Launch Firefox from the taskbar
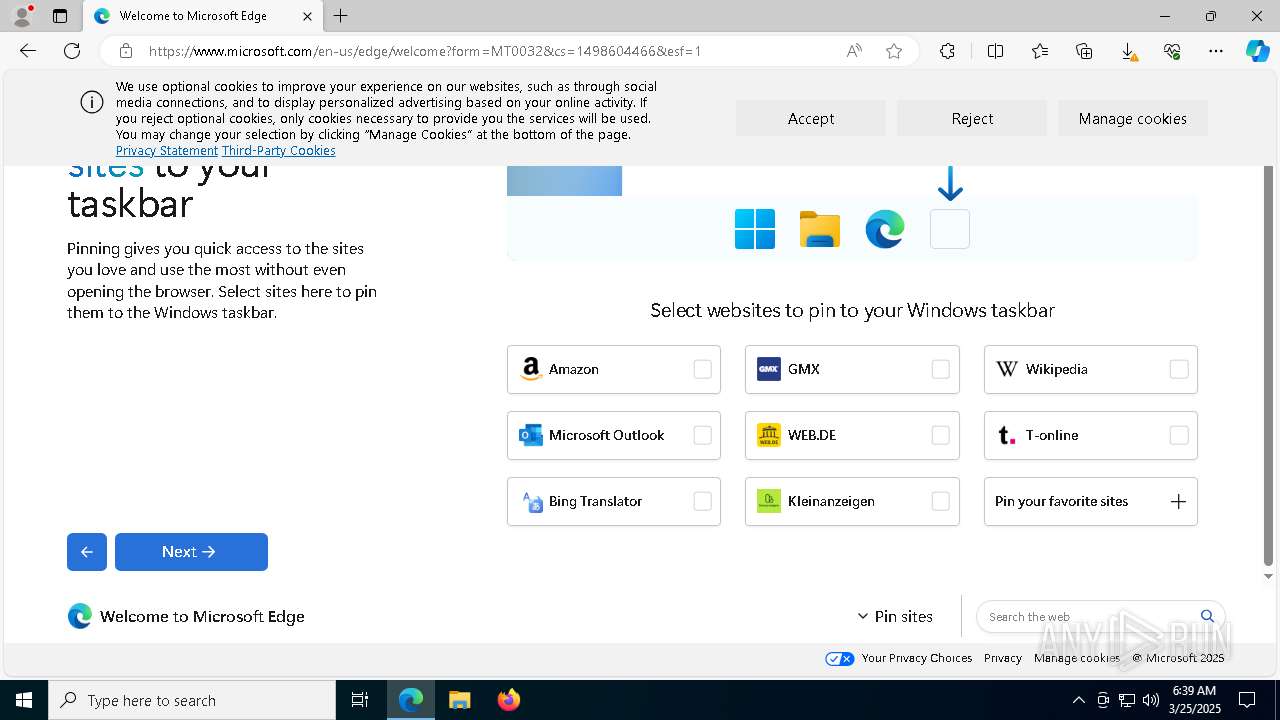1280x720 pixels. point(508,700)
